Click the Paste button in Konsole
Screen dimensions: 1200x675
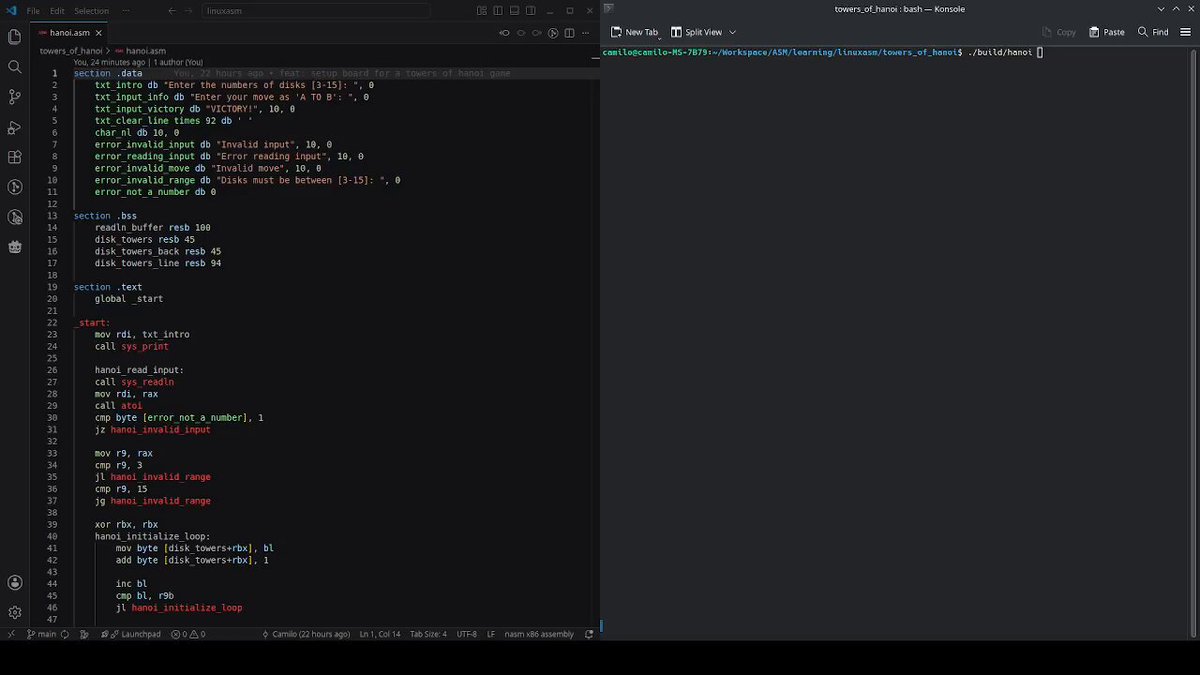tap(1106, 32)
